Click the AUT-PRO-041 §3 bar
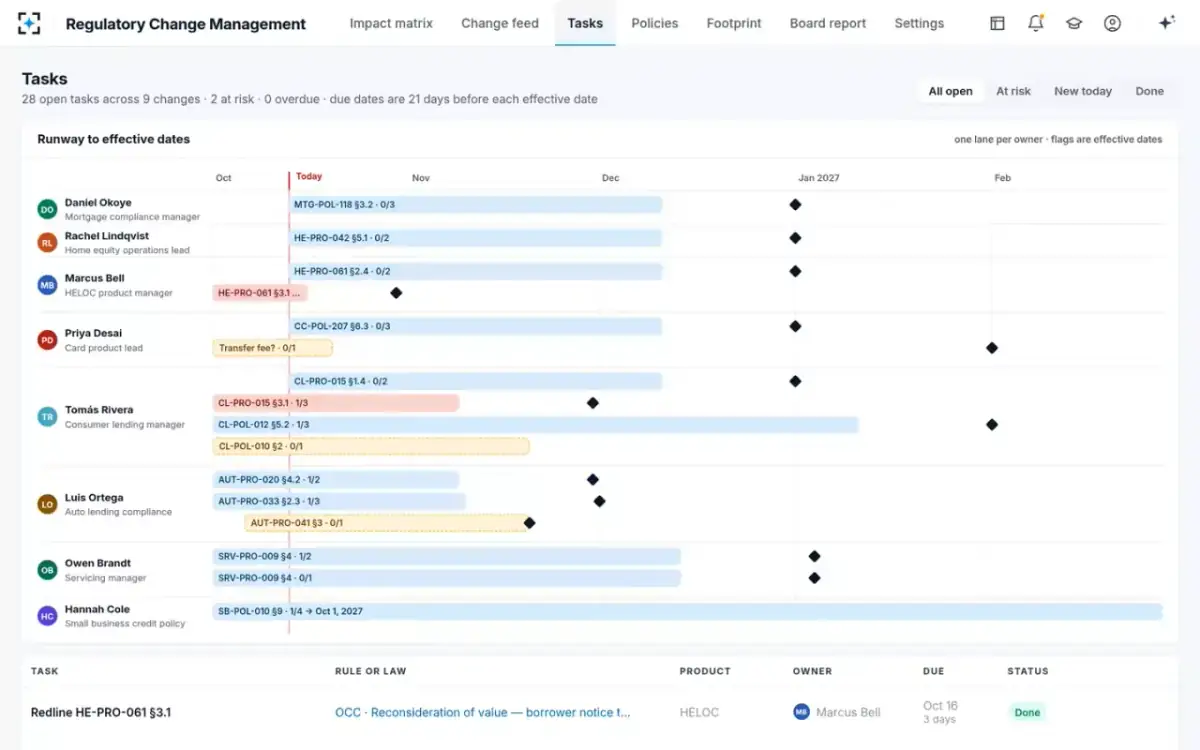1200x750 pixels. 387,523
